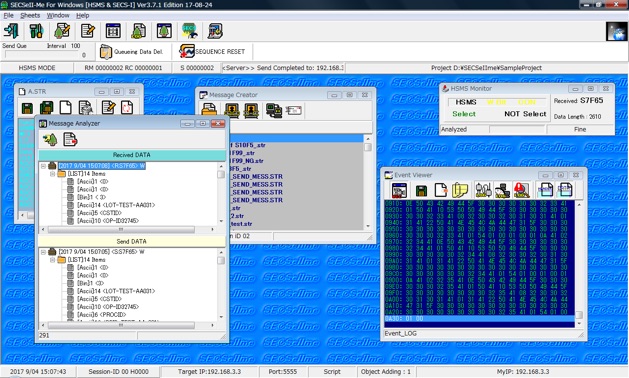Select test.str in Message Creator list

click(x=241, y=224)
